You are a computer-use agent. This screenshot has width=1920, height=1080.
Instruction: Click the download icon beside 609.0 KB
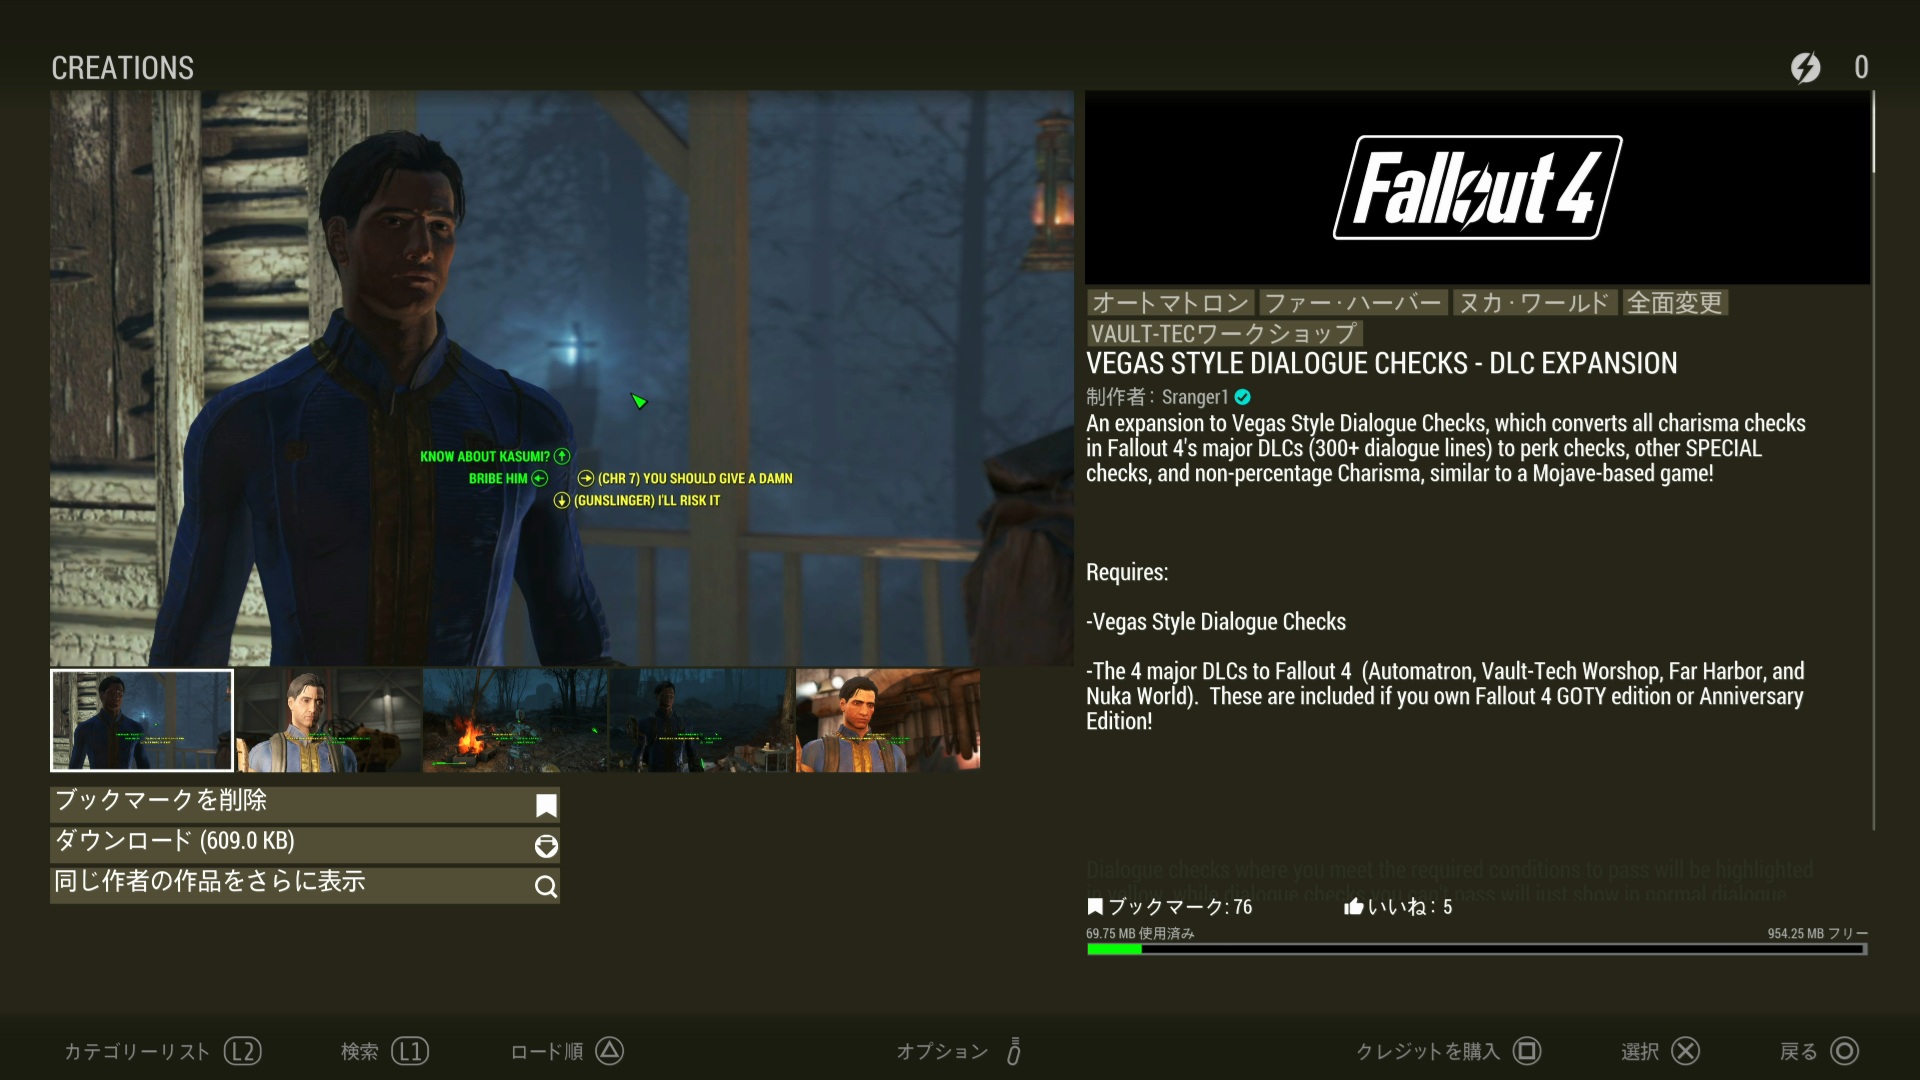coord(546,846)
